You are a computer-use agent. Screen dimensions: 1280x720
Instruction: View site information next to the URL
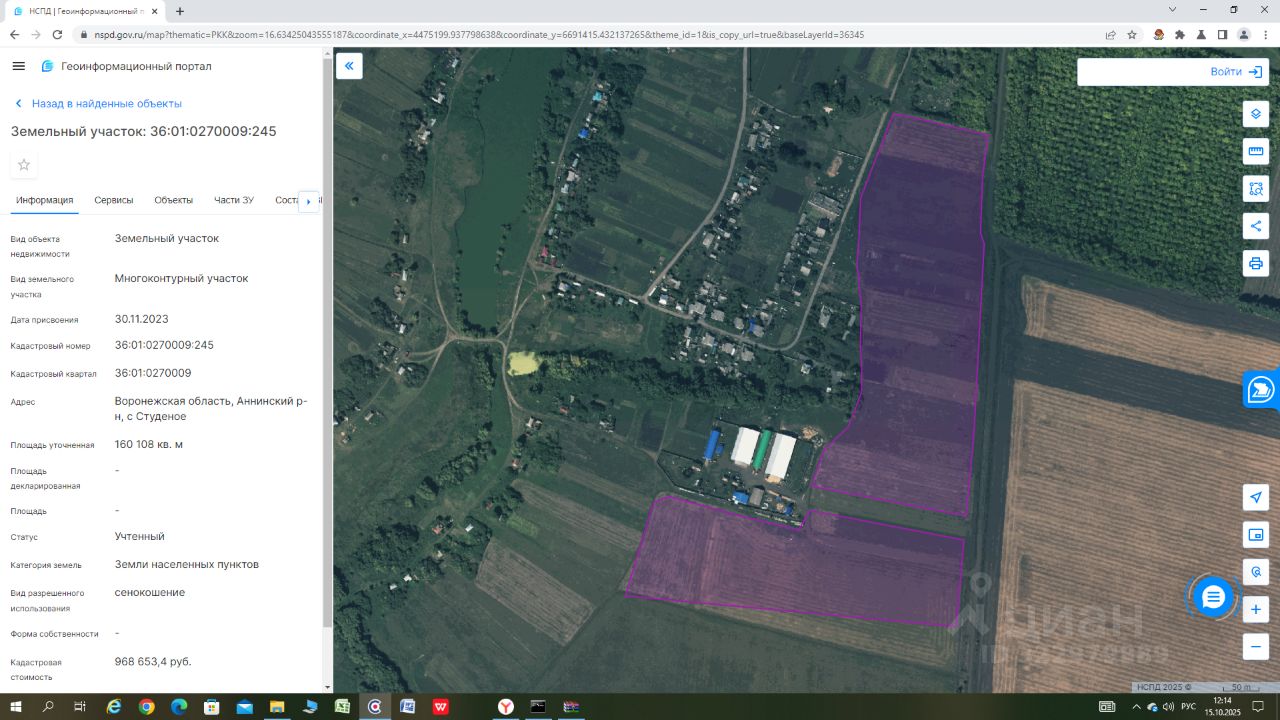point(85,34)
